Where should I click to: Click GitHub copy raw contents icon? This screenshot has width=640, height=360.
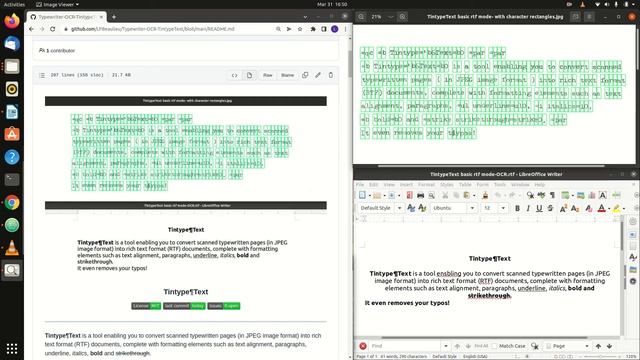coord(305,75)
